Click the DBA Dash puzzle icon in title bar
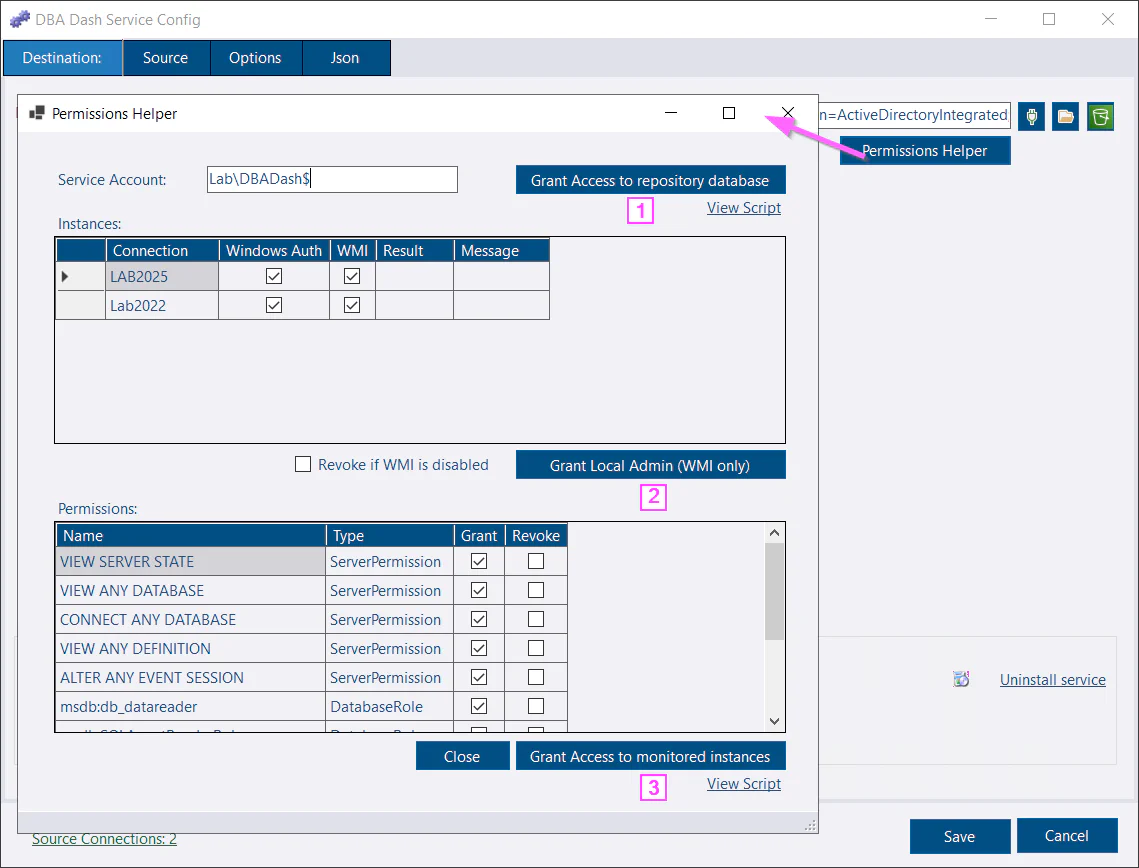1139x868 pixels. point(20,19)
